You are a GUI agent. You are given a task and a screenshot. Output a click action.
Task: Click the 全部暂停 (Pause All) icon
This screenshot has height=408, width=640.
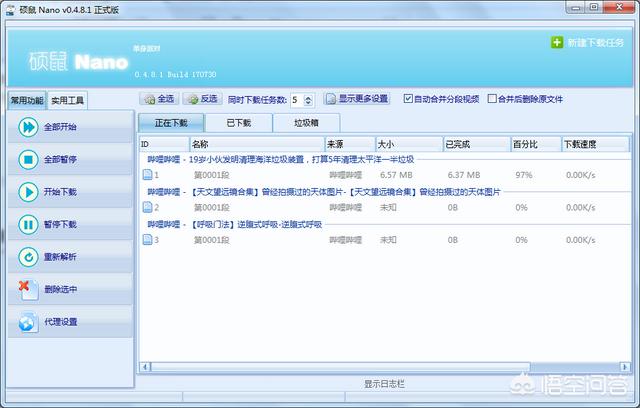point(28,159)
